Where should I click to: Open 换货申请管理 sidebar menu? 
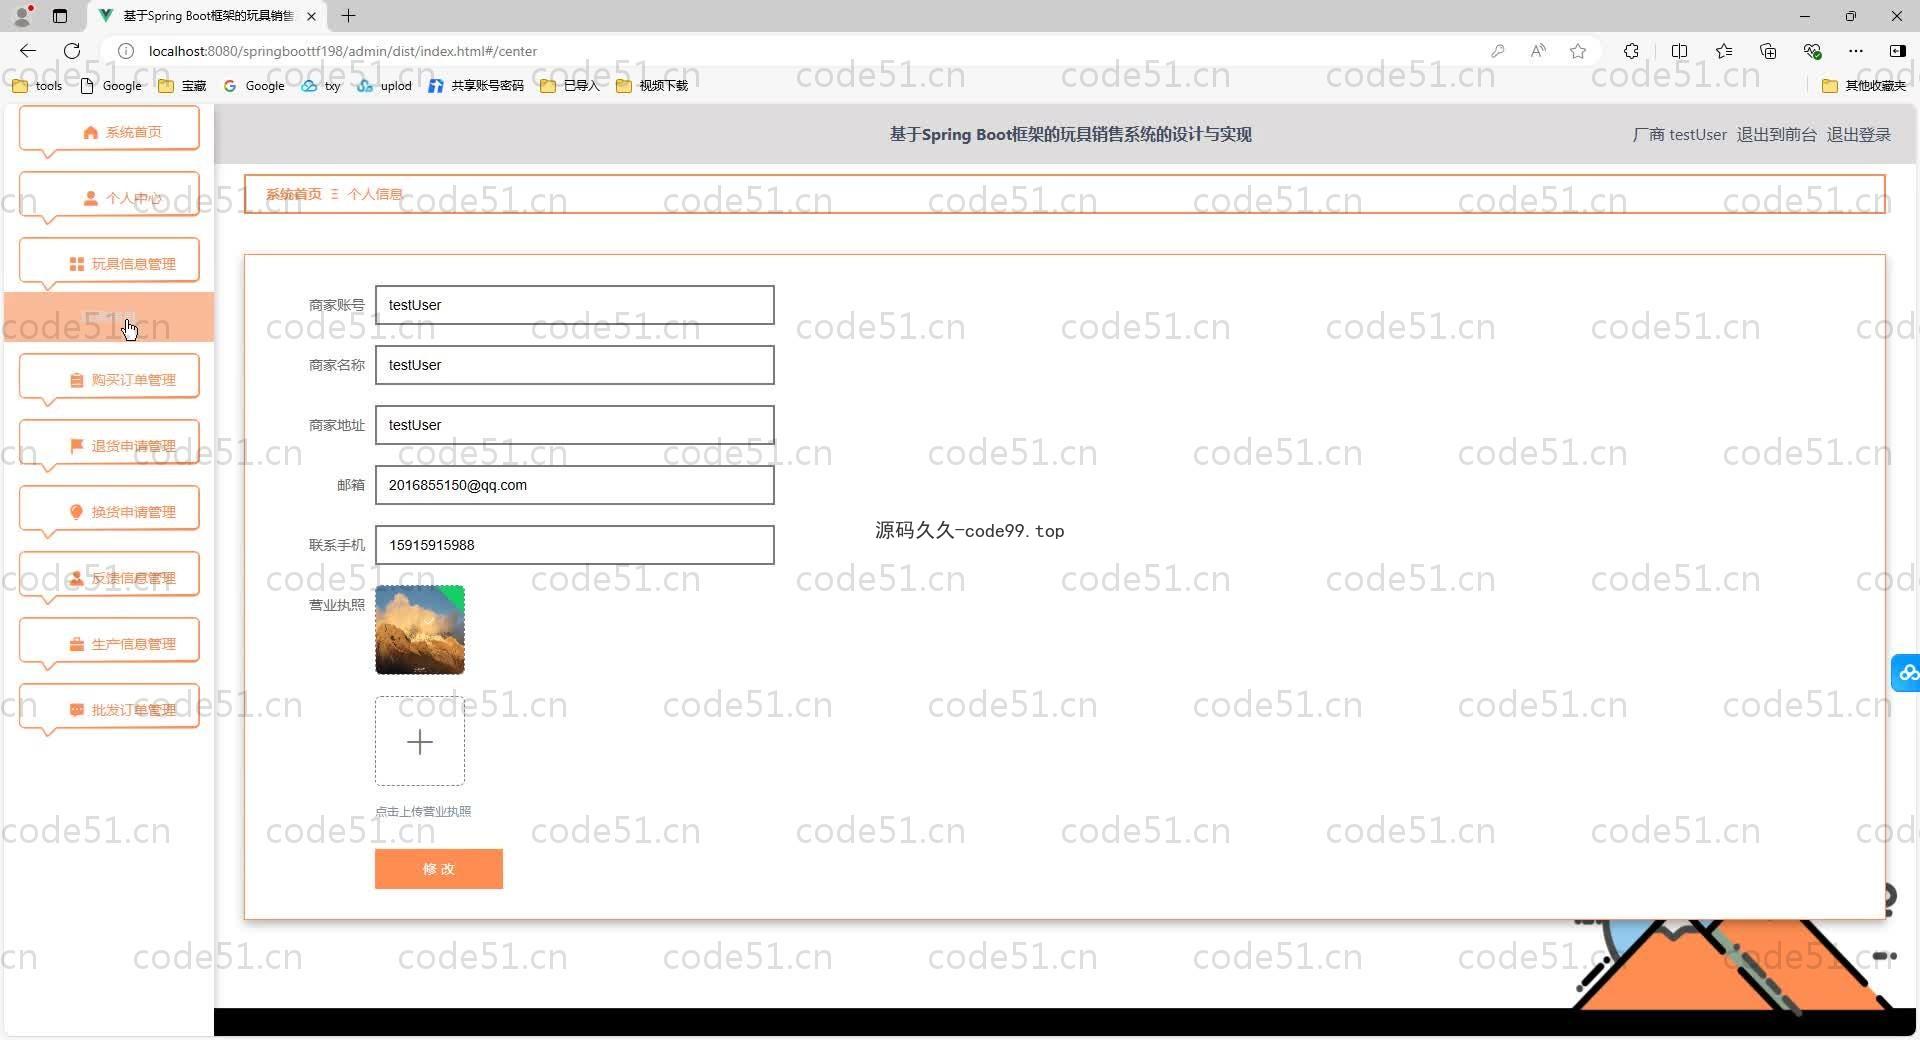point(109,511)
